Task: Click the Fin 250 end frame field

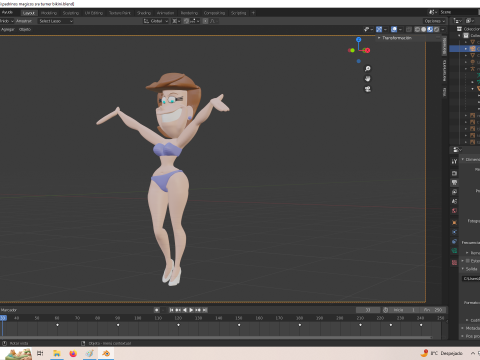Action: (433, 310)
